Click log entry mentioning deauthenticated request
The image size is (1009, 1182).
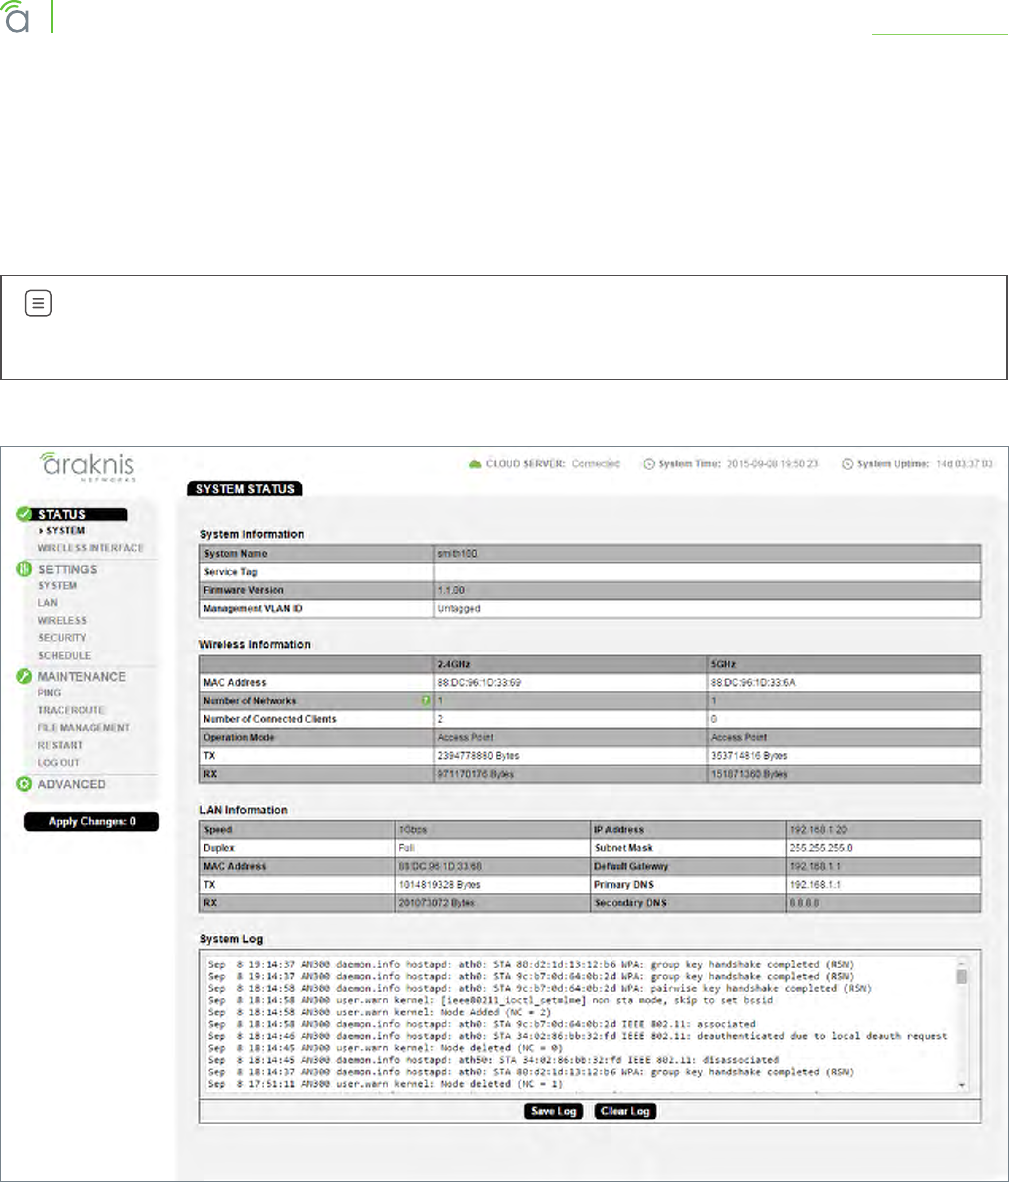tap(577, 1036)
